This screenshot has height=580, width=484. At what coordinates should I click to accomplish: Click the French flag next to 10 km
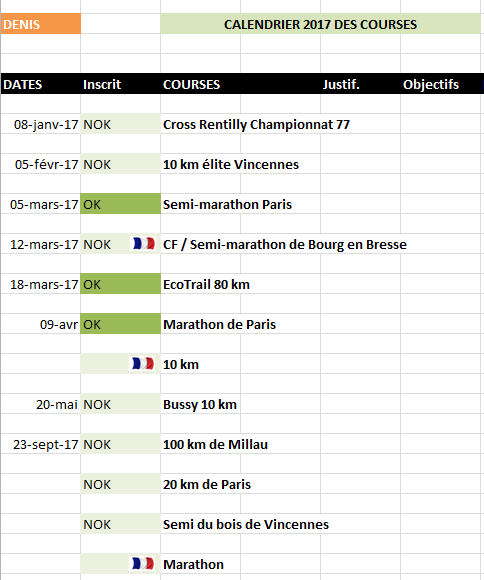(x=144, y=363)
